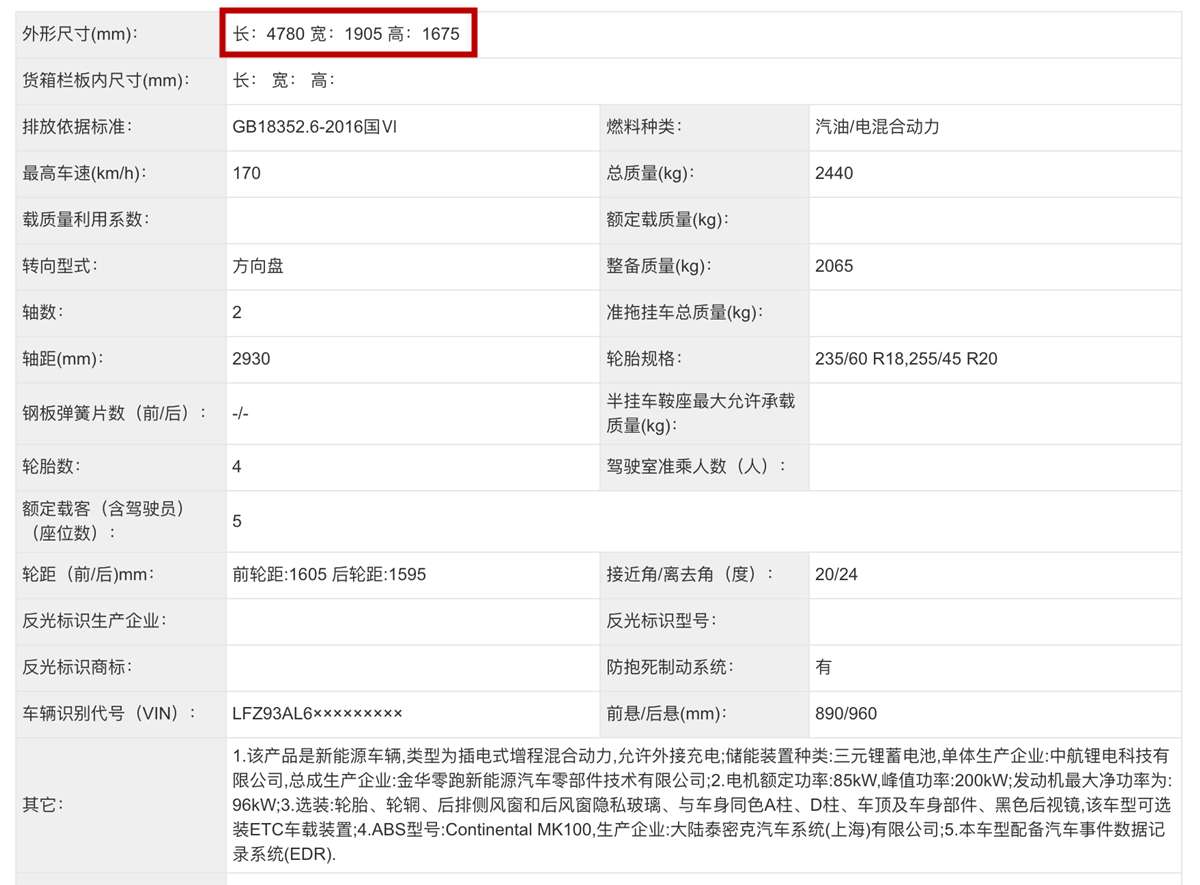Click the total mass 2440 cell
Image resolution: width=1200 pixels, height=885 pixels.
(x=826, y=173)
